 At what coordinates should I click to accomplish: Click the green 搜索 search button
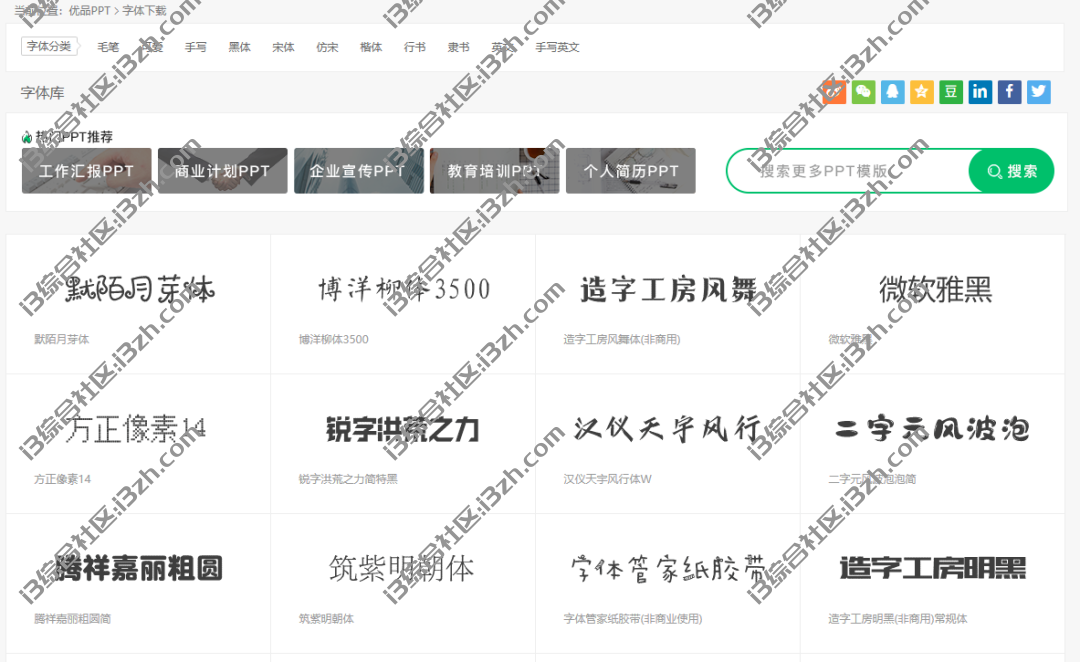tap(1011, 171)
